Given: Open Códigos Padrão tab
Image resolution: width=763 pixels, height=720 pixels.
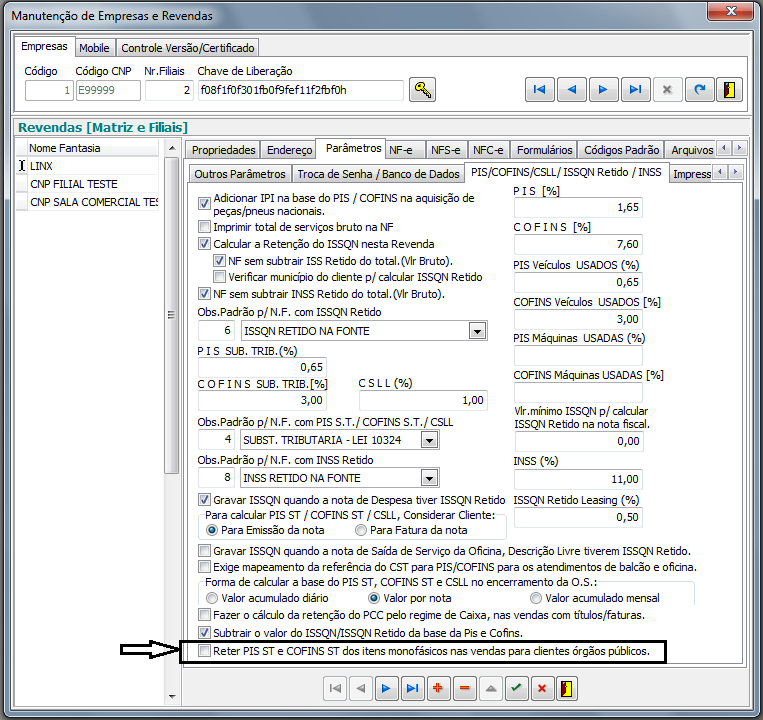Looking at the screenshot, I should click(x=621, y=150).
